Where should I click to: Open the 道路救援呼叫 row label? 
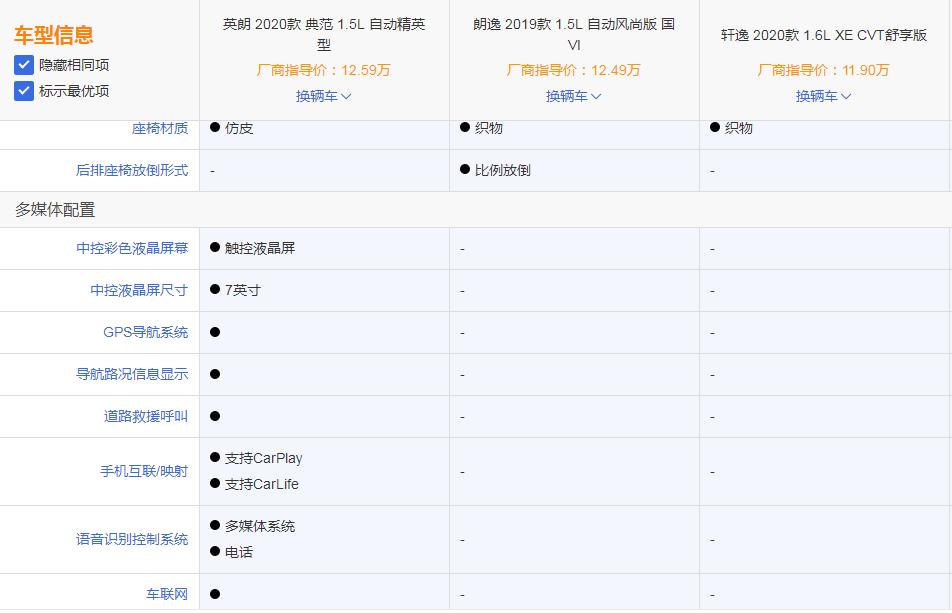pyautogui.click(x=146, y=416)
